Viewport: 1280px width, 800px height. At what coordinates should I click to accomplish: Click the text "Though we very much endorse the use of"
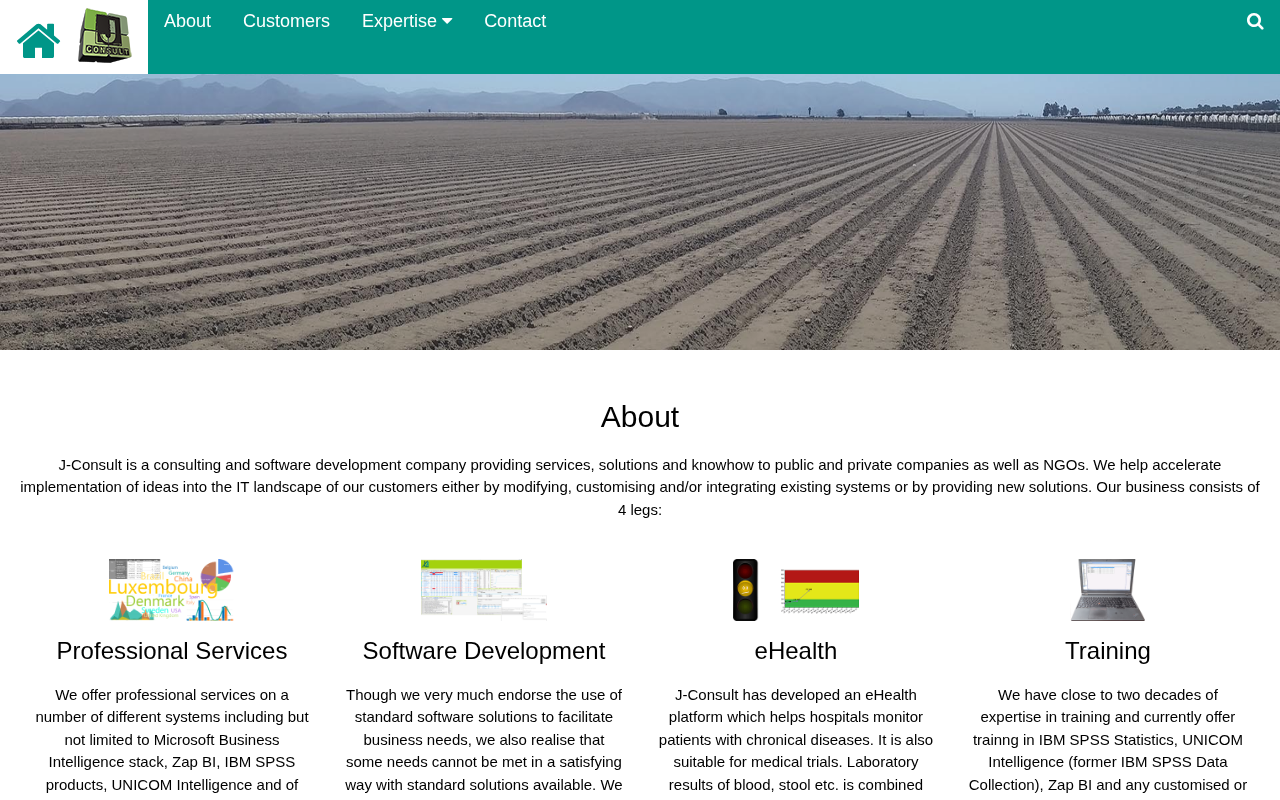(x=484, y=695)
